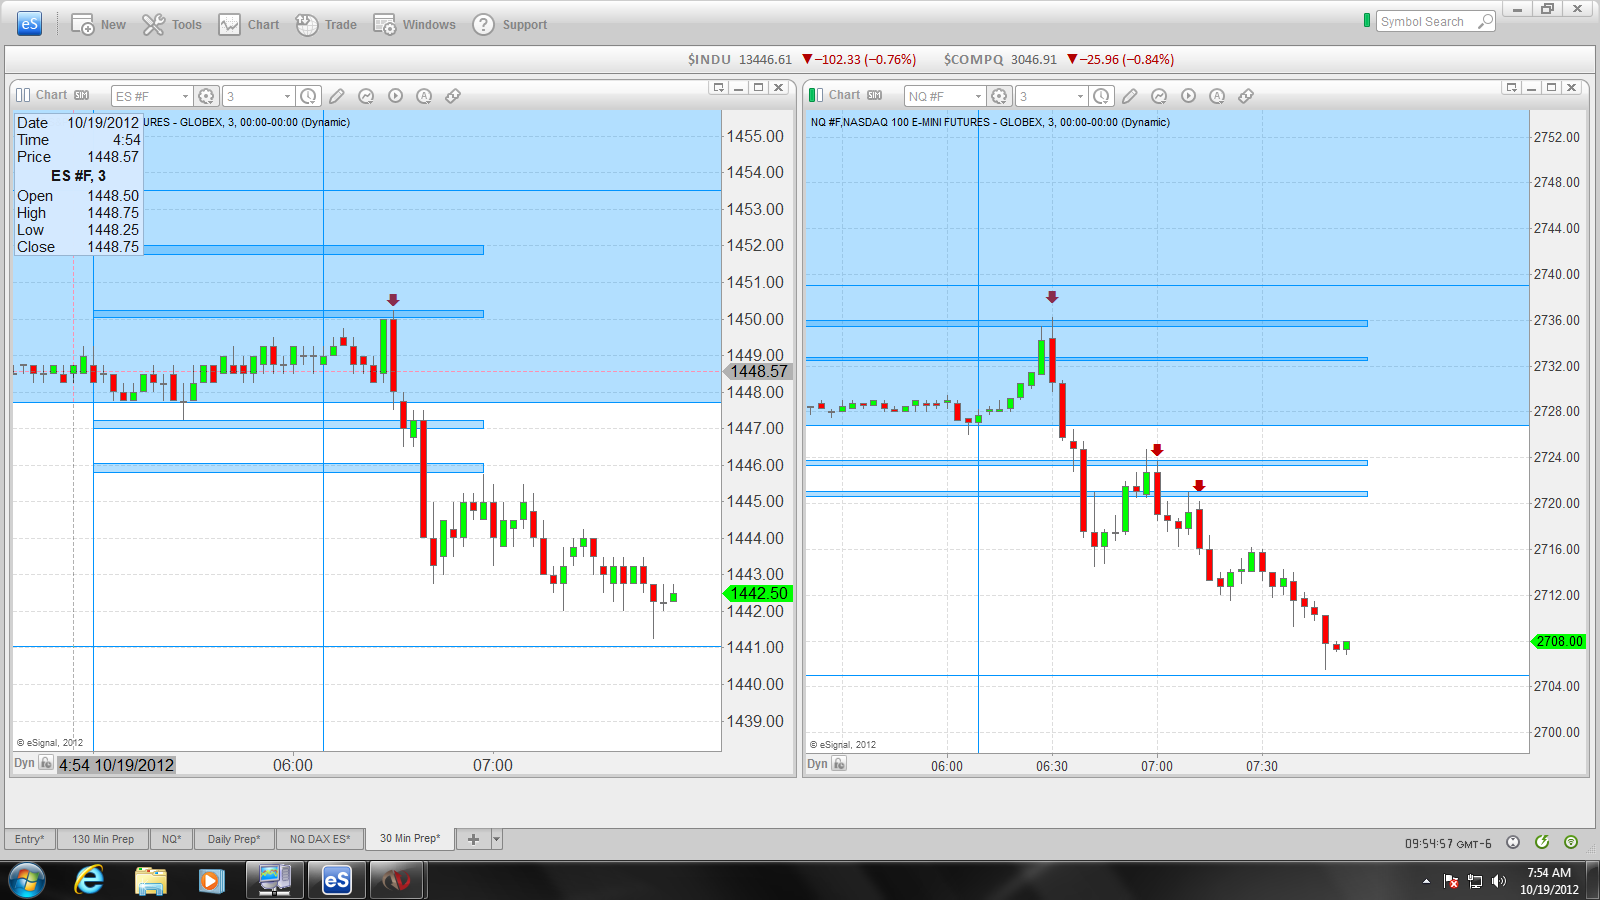Click the trade ticket icon on NQ chart
Viewport: 1600px width, 900px height.
pos(1246,96)
